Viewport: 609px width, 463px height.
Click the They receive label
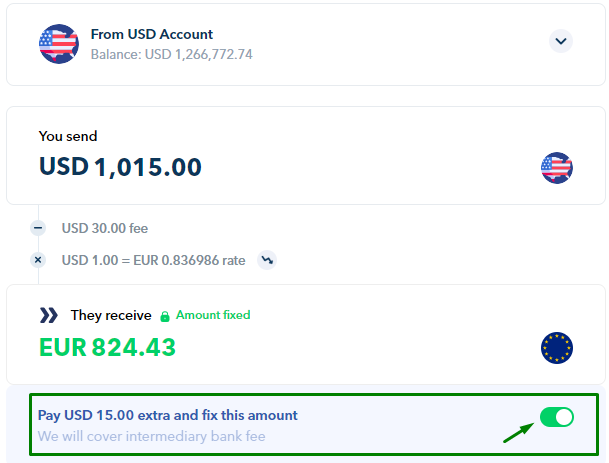pyautogui.click(x=111, y=315)
